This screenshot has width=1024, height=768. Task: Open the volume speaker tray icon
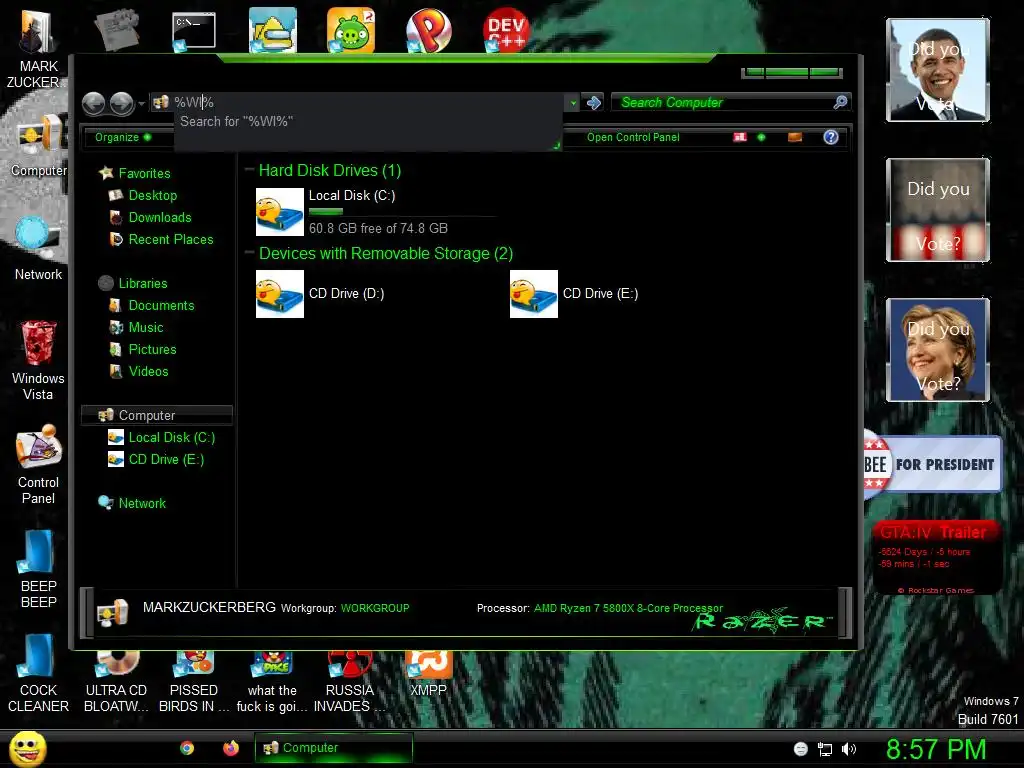click(849, 749)
